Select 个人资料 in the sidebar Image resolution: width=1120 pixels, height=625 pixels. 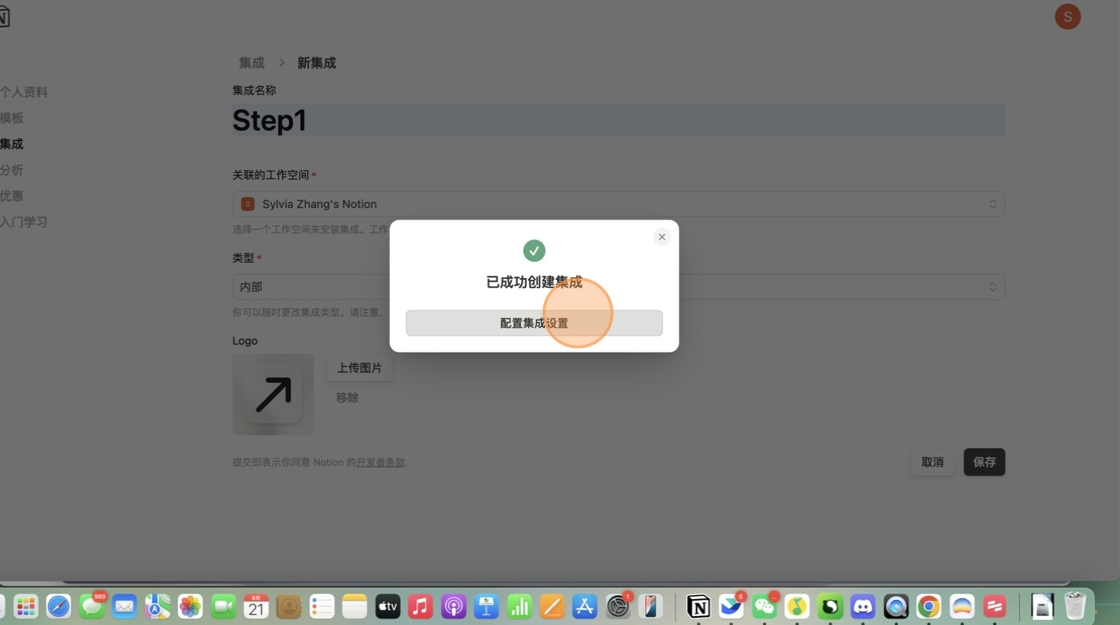pos(24,91)
